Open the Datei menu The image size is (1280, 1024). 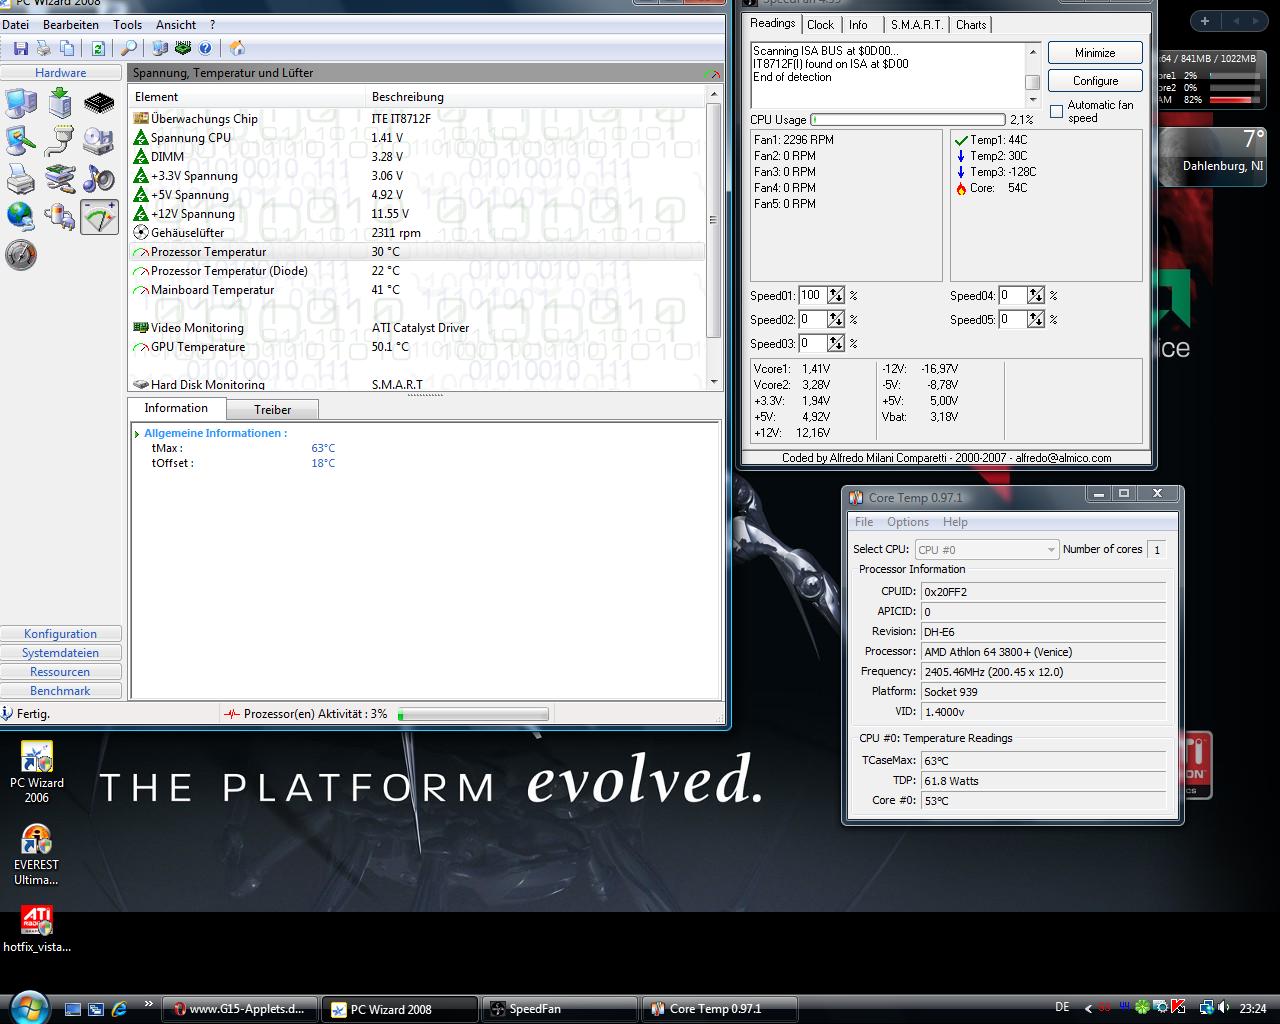pos(15,24)
